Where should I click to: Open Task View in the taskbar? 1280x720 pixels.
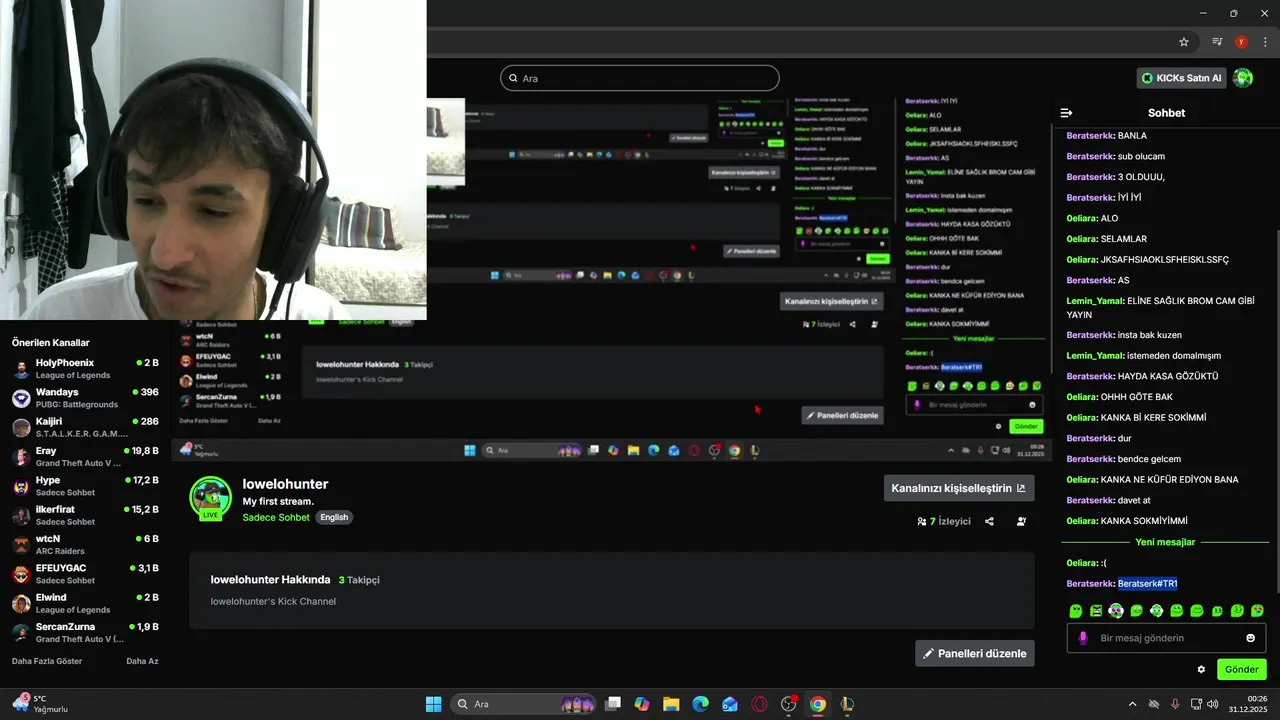(x=613, y=704)
